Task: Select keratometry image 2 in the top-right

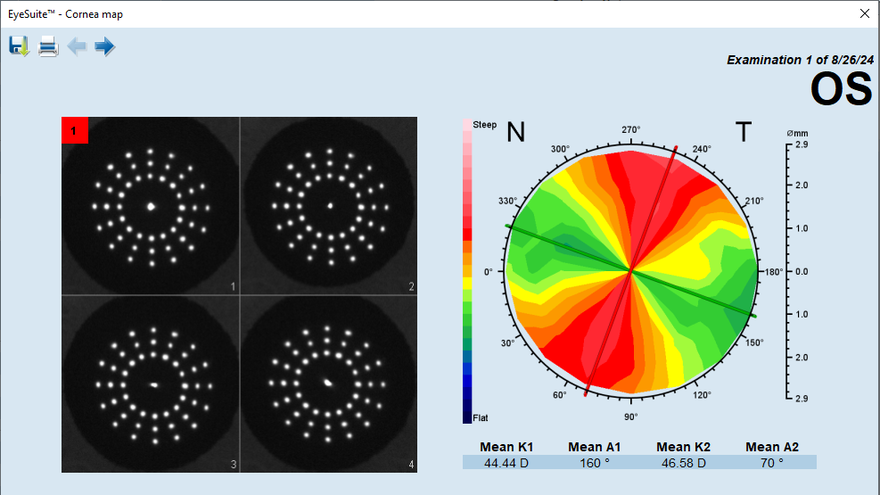Action: click(329, 206)
